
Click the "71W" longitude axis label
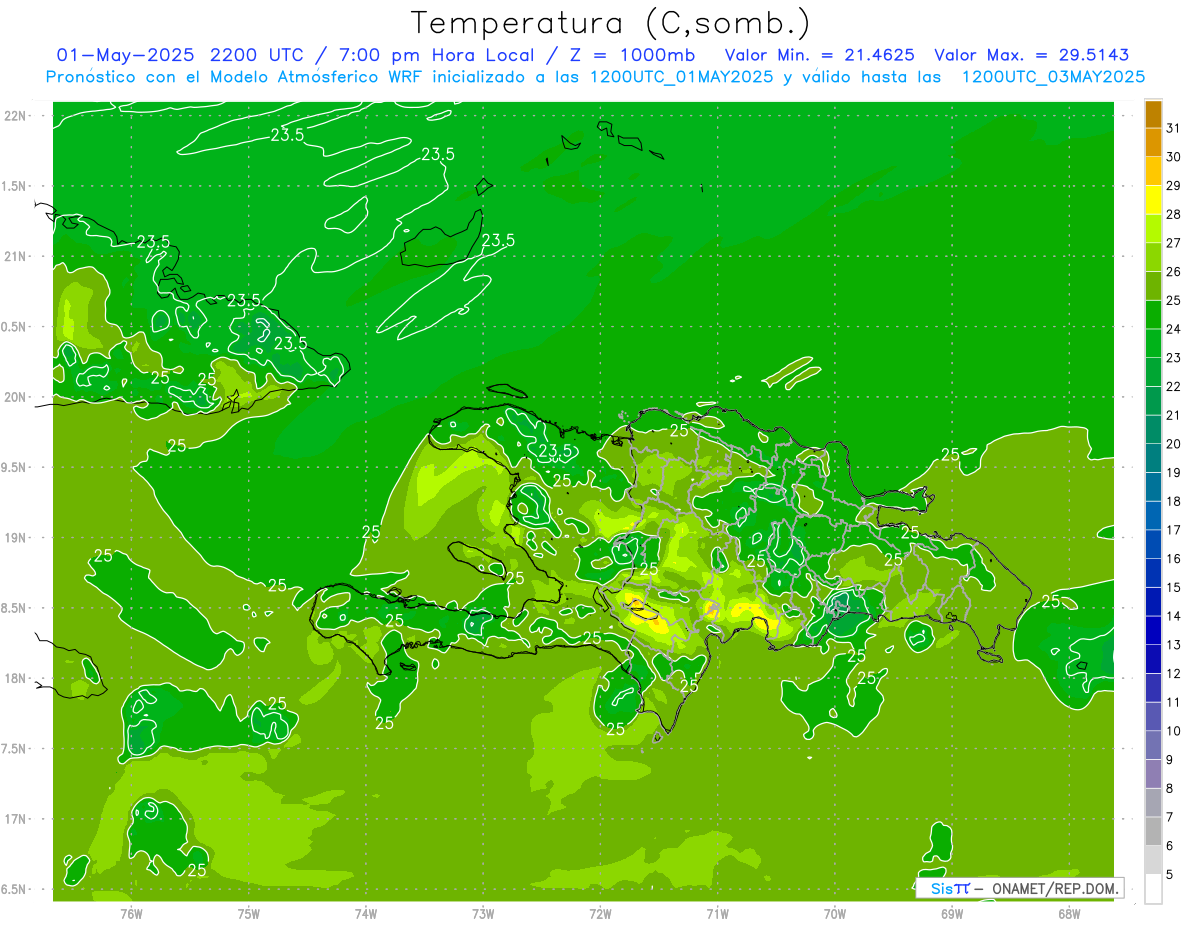[717, 914]
